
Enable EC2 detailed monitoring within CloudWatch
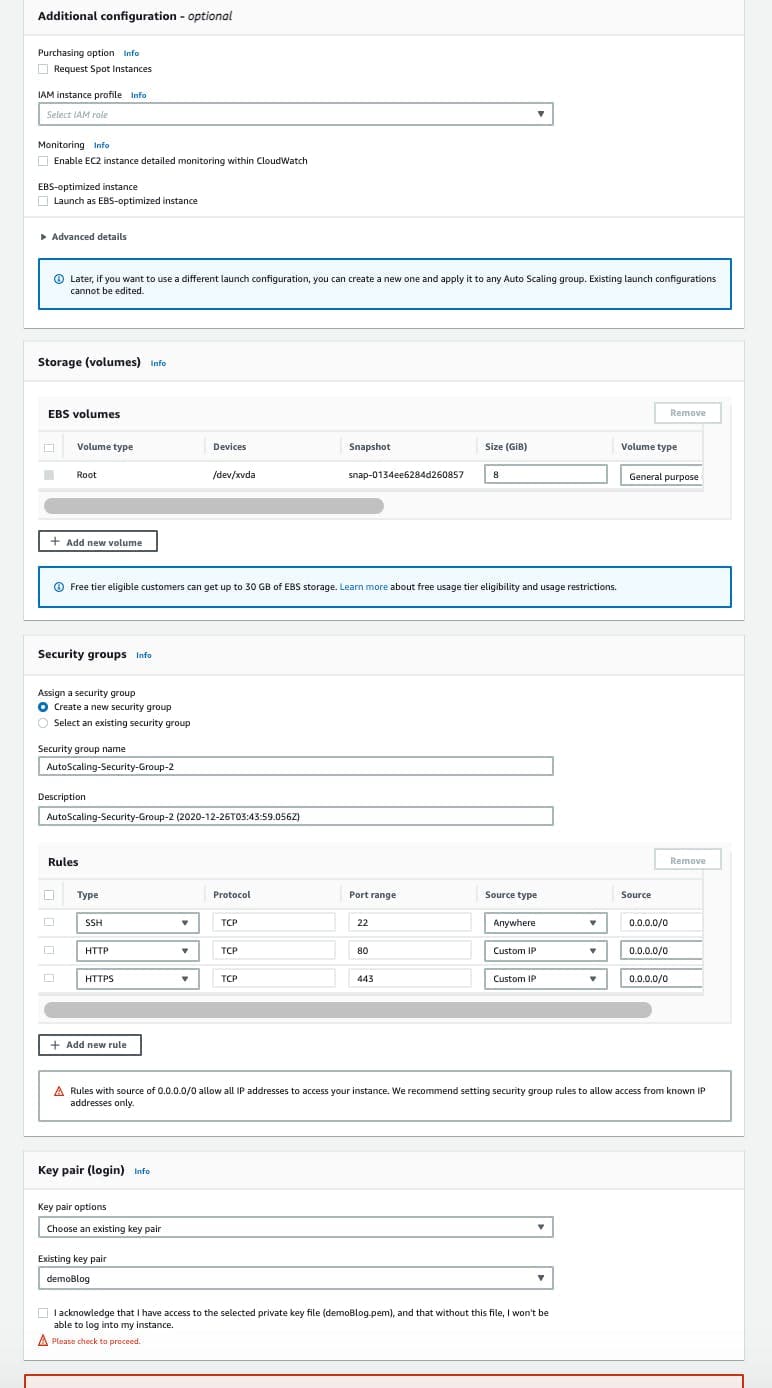pyautogui.click(x=43, y=161)
